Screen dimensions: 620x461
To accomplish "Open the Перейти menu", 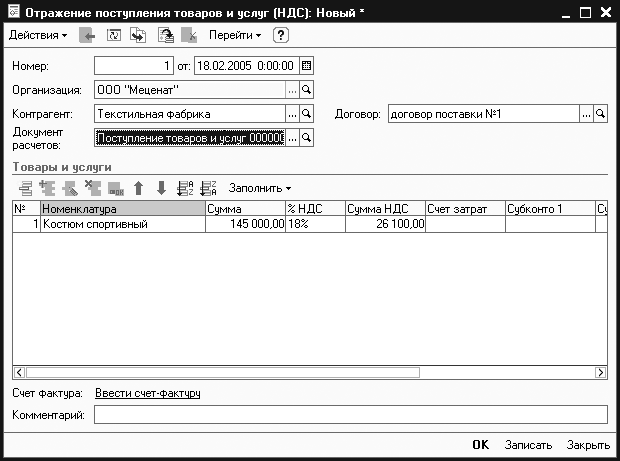I will point(235,35).
